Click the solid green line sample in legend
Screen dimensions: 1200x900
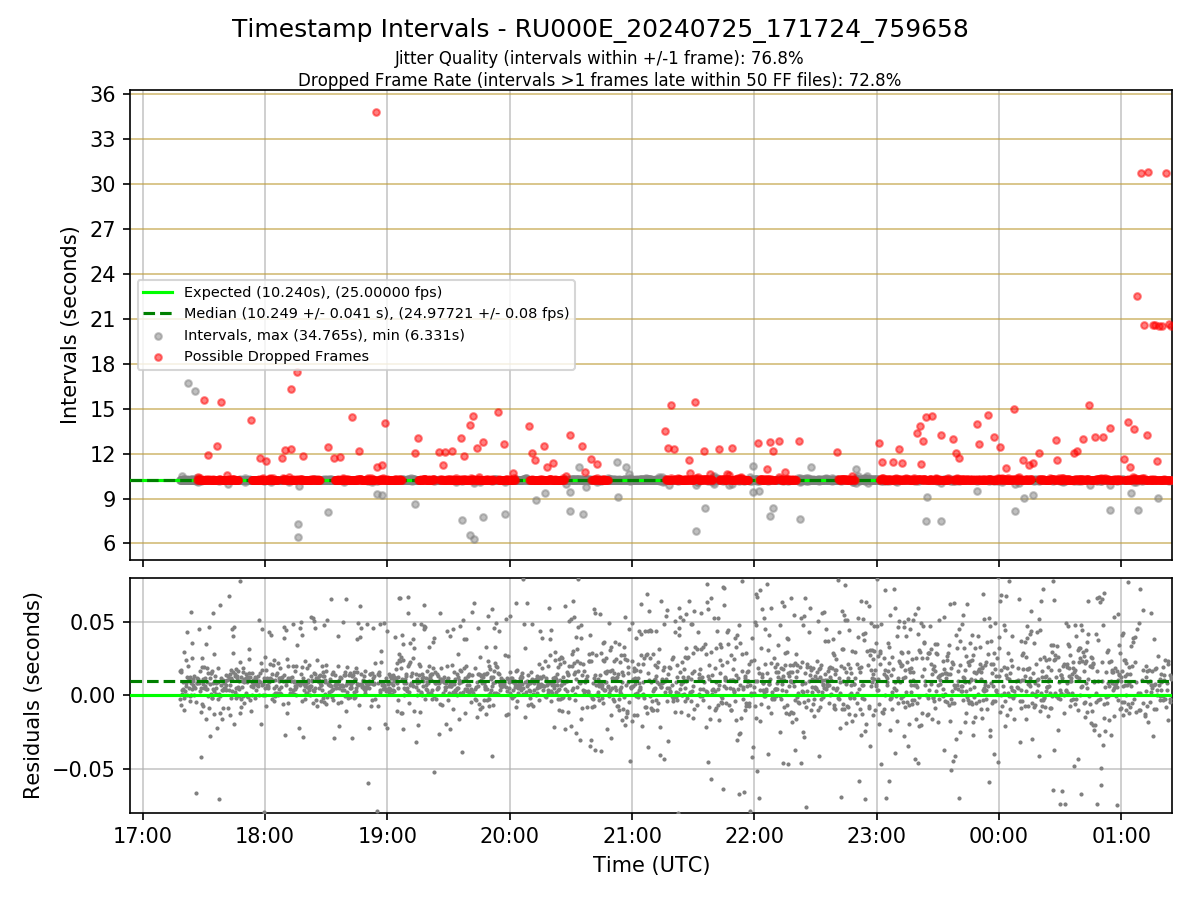pos(159,292)
